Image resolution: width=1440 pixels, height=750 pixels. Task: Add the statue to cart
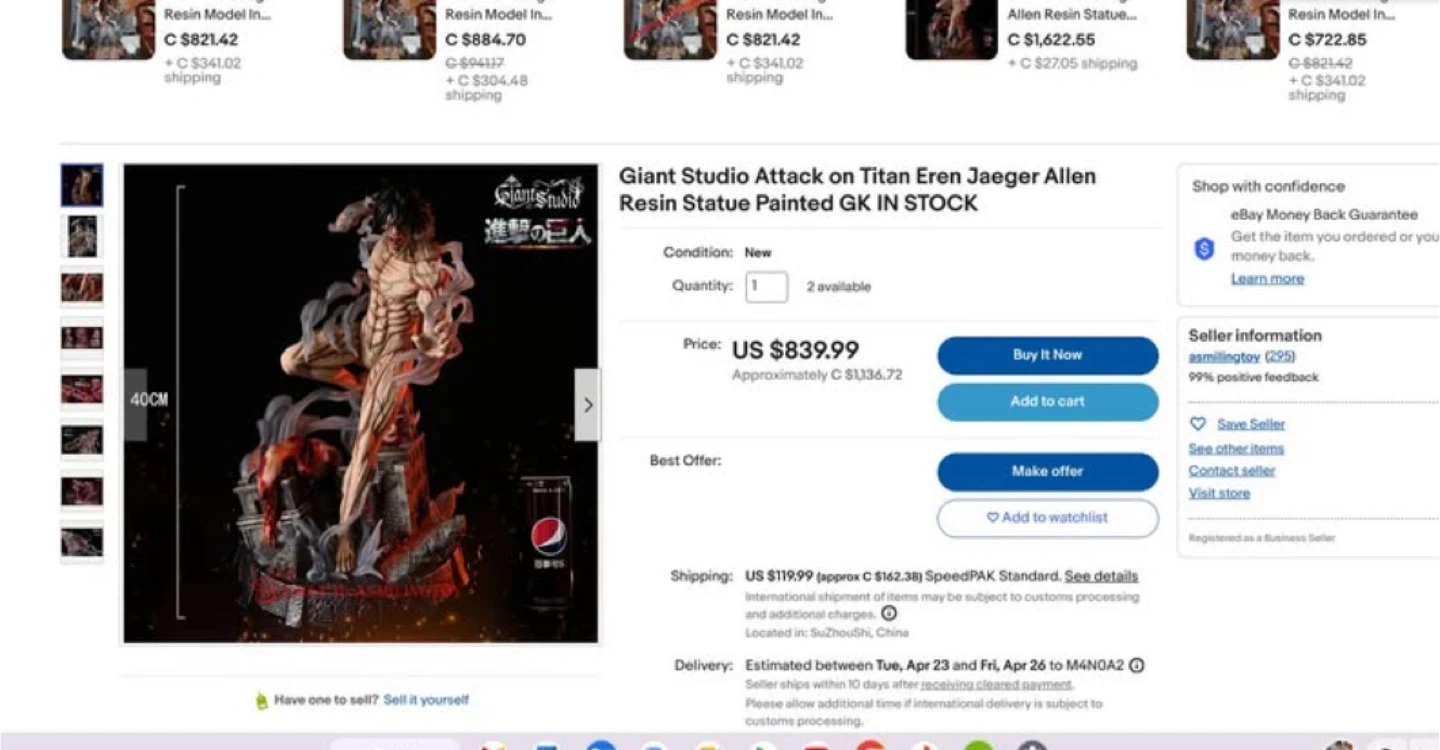(x=1047, y=402)
